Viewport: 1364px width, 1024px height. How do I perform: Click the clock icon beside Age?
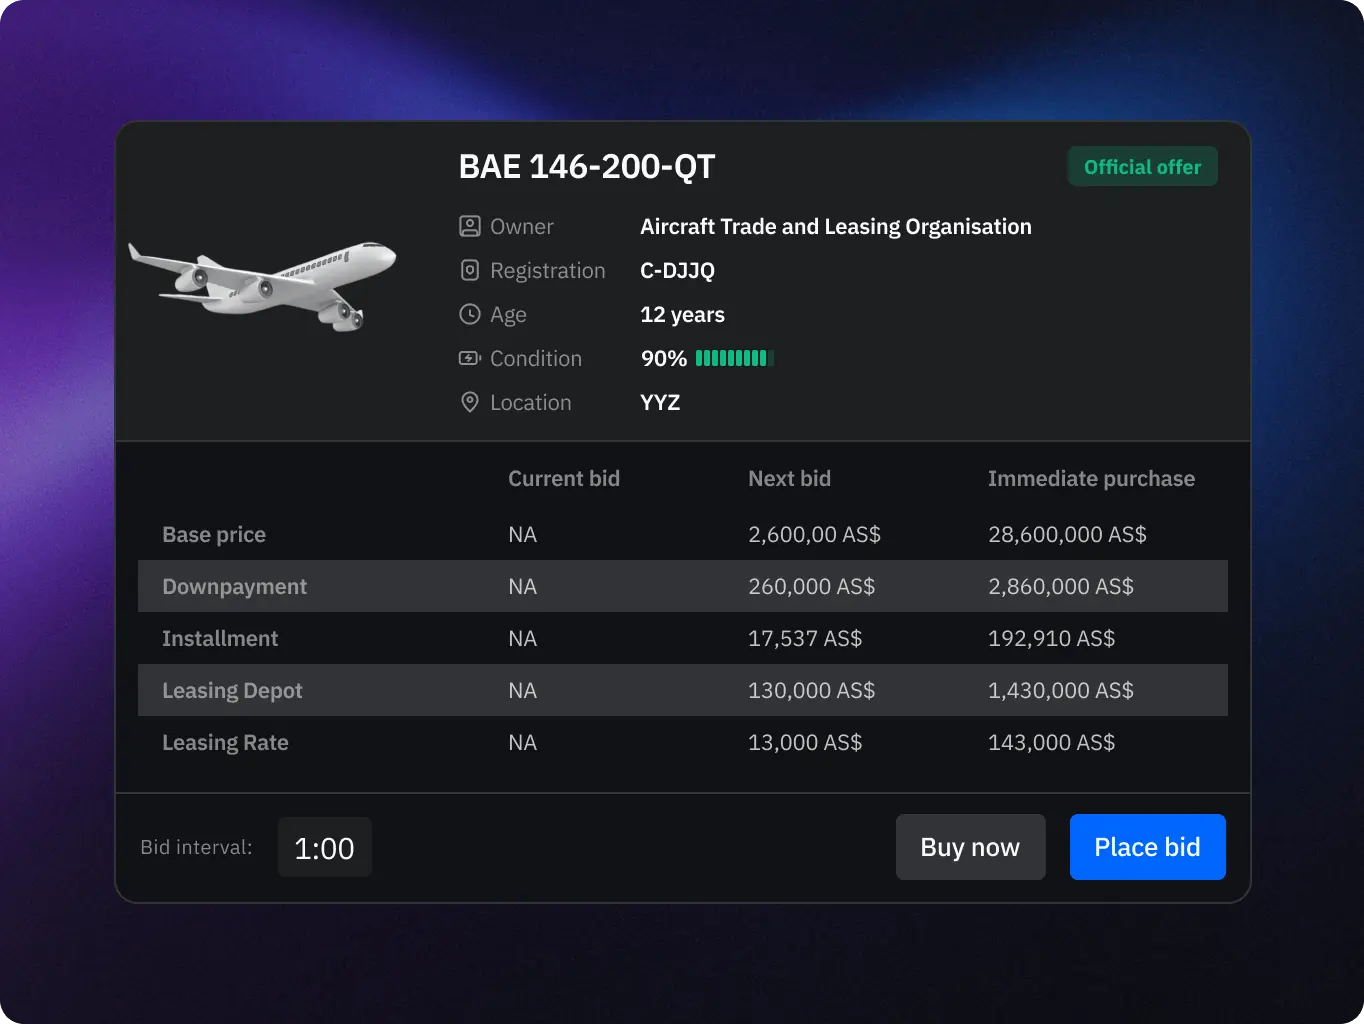point(469,314)
